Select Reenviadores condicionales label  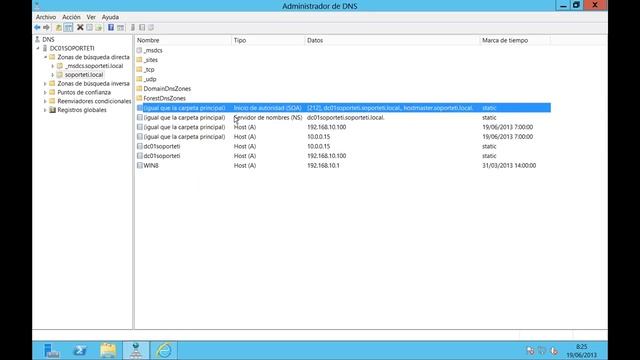94,101
